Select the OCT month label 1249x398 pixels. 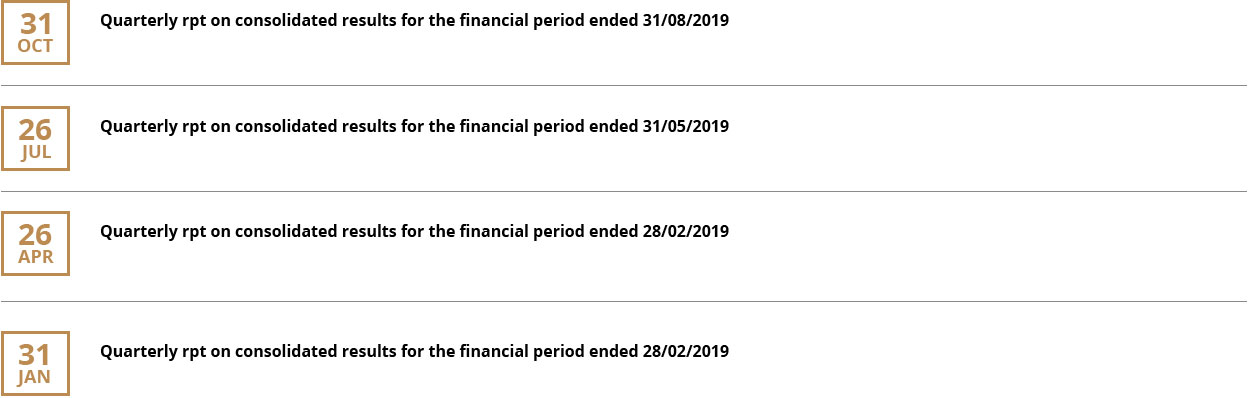[x=35, y=46]
